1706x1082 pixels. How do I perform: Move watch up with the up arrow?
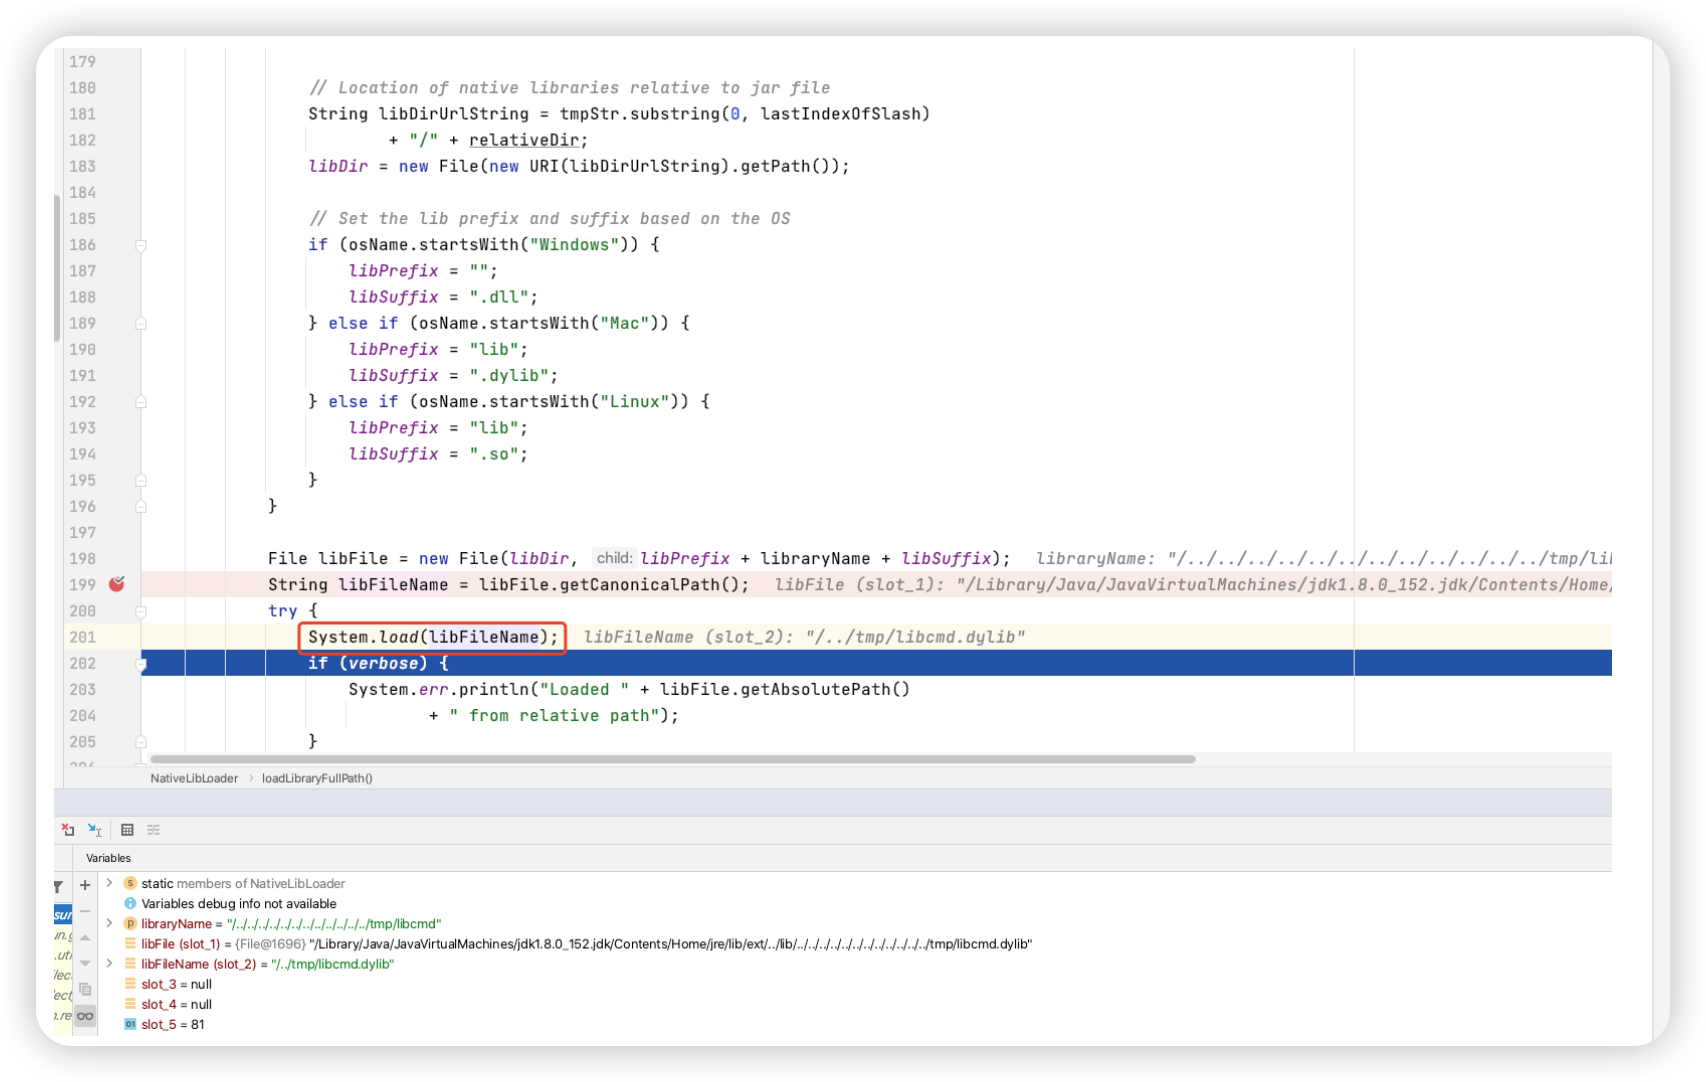85,937
